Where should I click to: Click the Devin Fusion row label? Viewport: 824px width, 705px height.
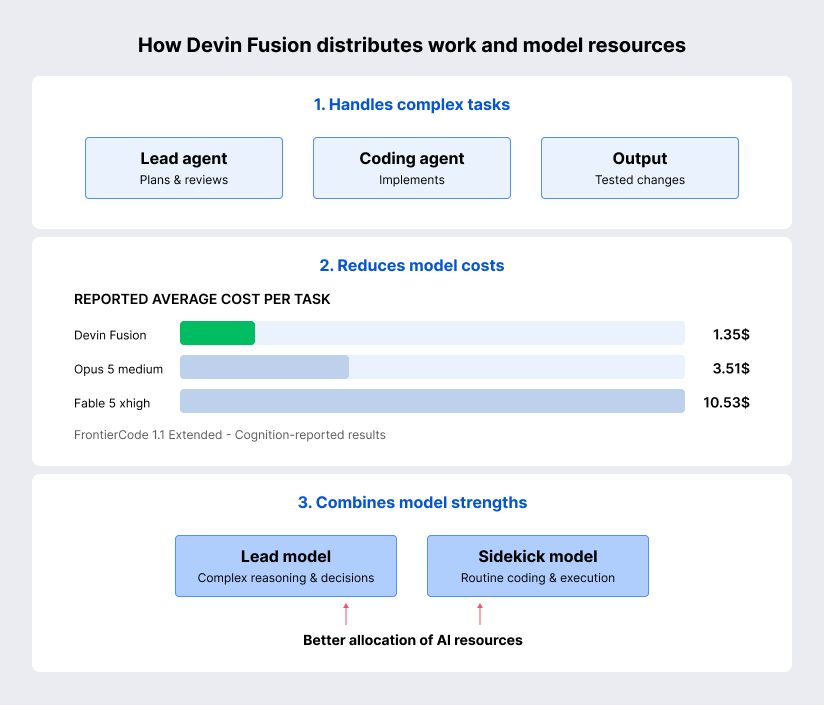[110, 335]
